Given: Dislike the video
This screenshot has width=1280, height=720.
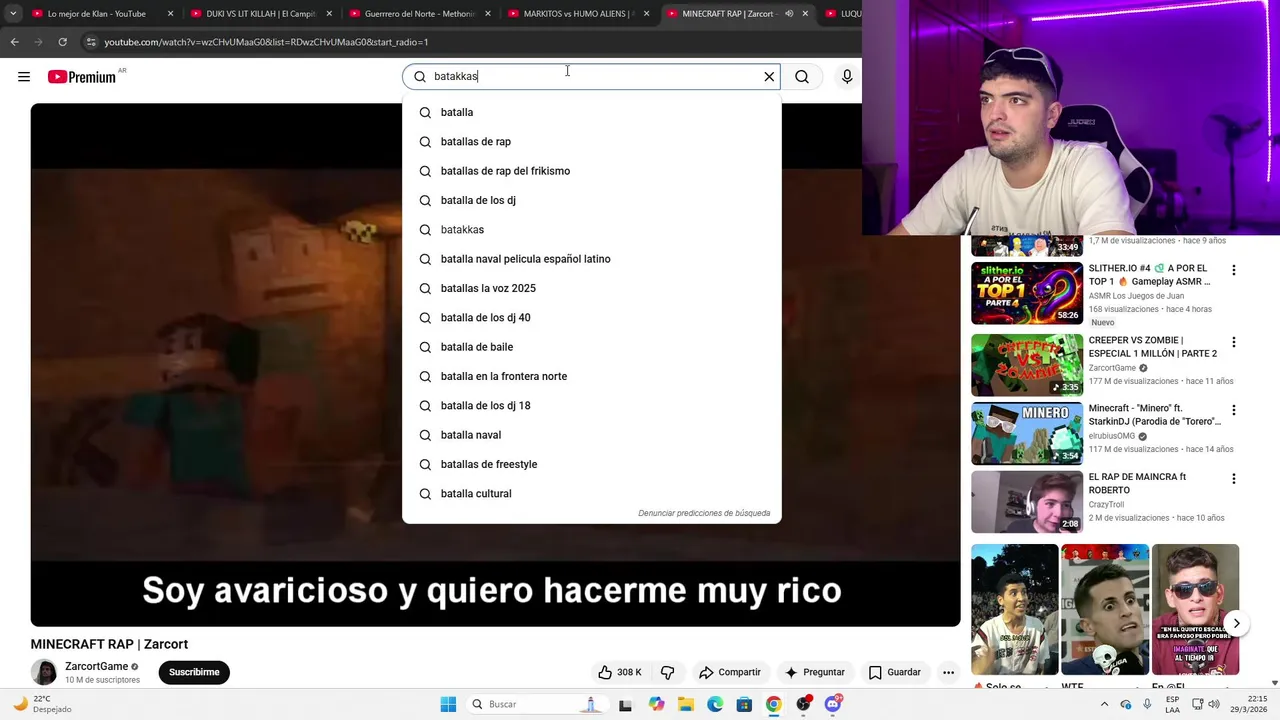Looking at the screenshot, I should pos(667,672).
